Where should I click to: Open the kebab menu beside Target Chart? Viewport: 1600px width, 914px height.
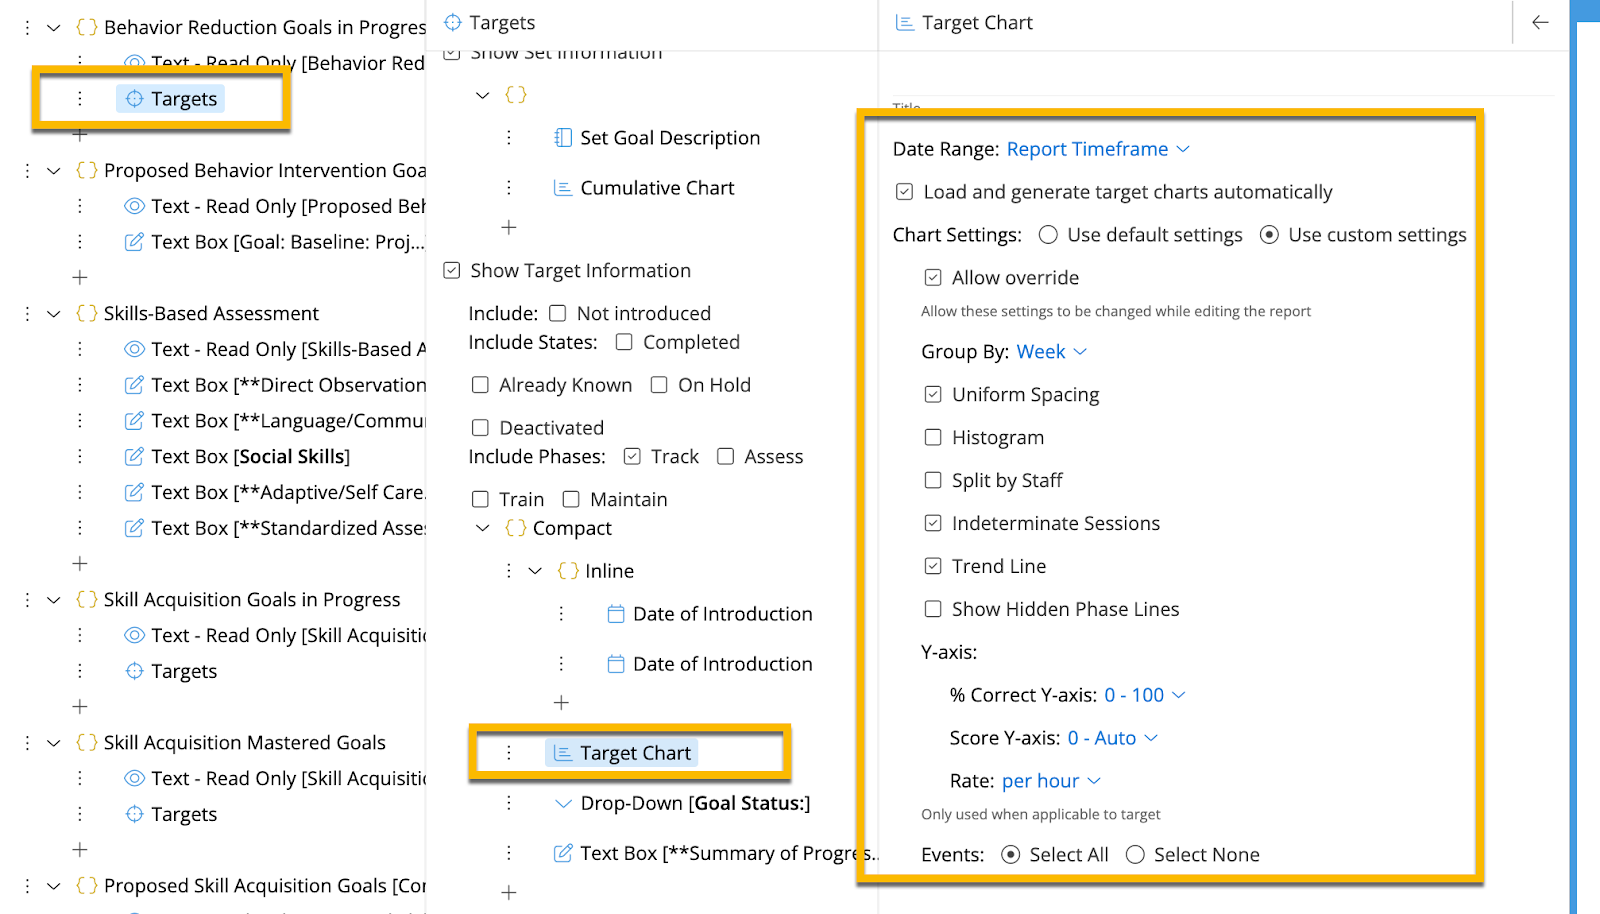(510, 752)
